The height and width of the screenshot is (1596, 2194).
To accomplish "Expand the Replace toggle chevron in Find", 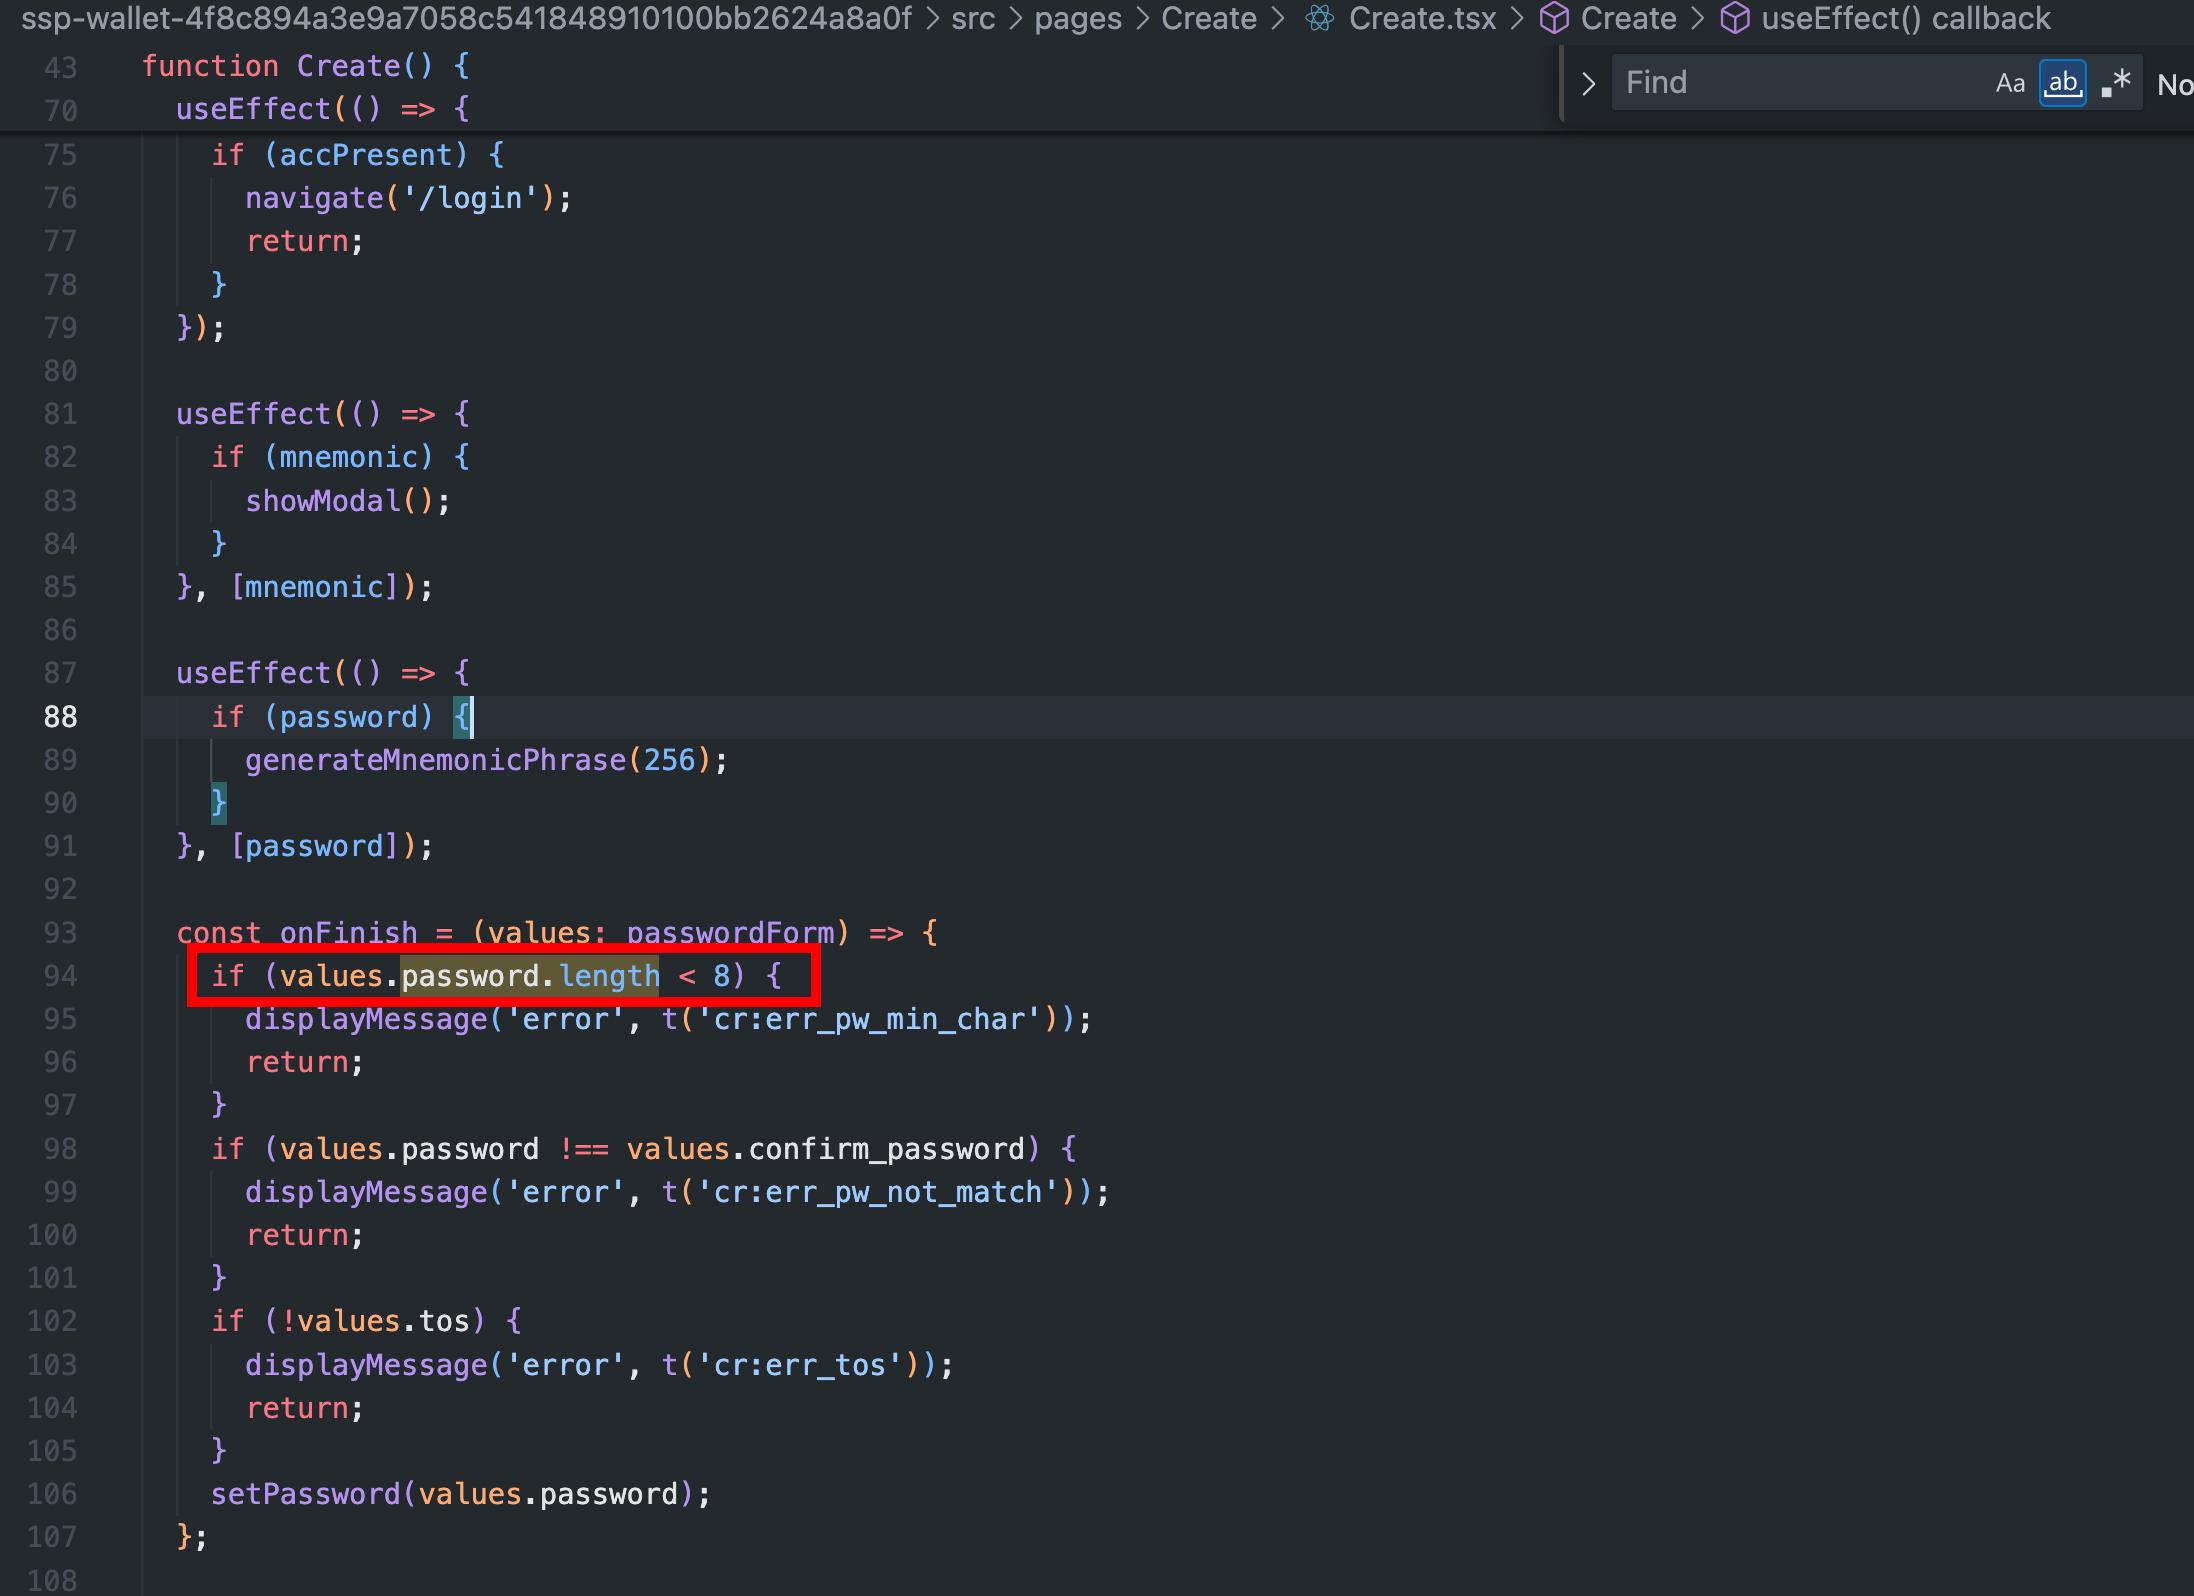I will (x=1588, y=83).
